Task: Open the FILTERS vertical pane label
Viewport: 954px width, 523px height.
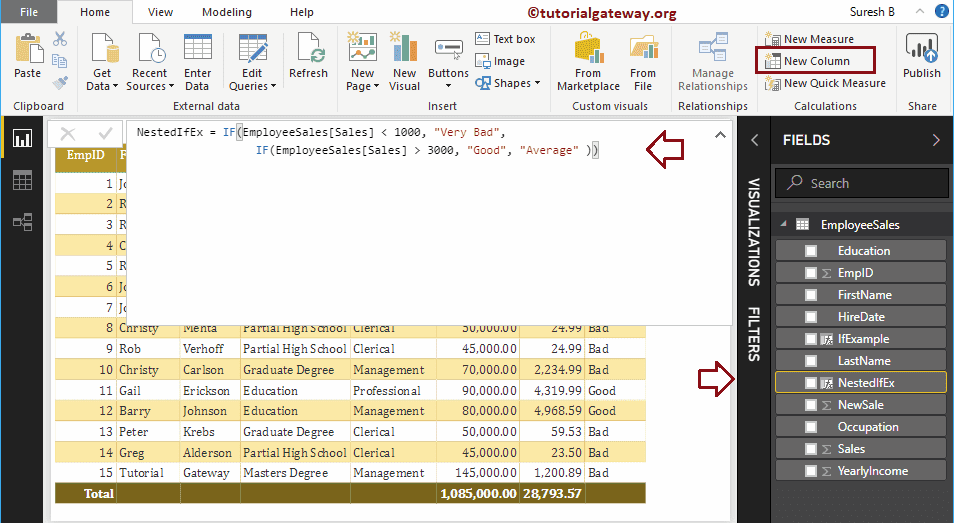Action: 754,334
